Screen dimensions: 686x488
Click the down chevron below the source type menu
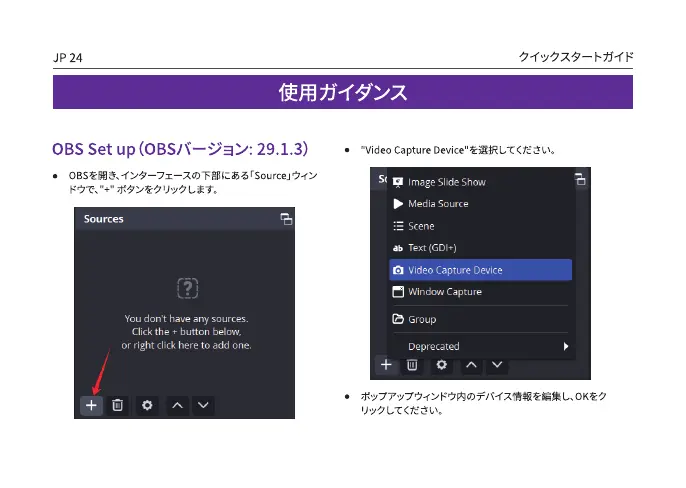[497, 366]
